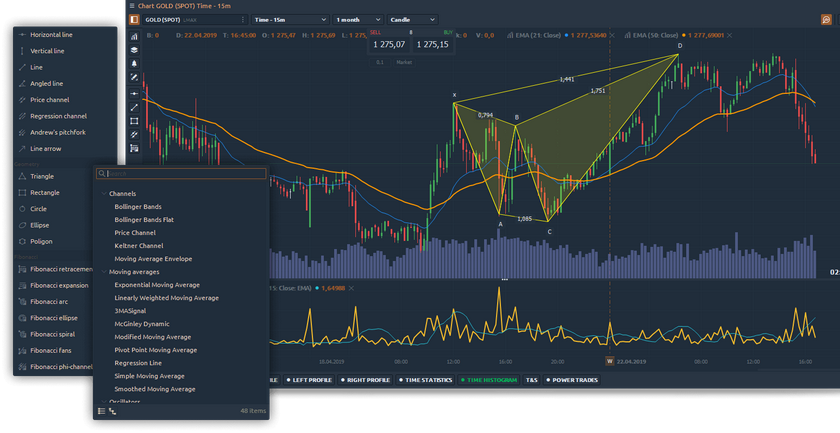Select Bollinger Bands from indicator list
Viewport: 840px width, 433px height.
tap(138, 206)
